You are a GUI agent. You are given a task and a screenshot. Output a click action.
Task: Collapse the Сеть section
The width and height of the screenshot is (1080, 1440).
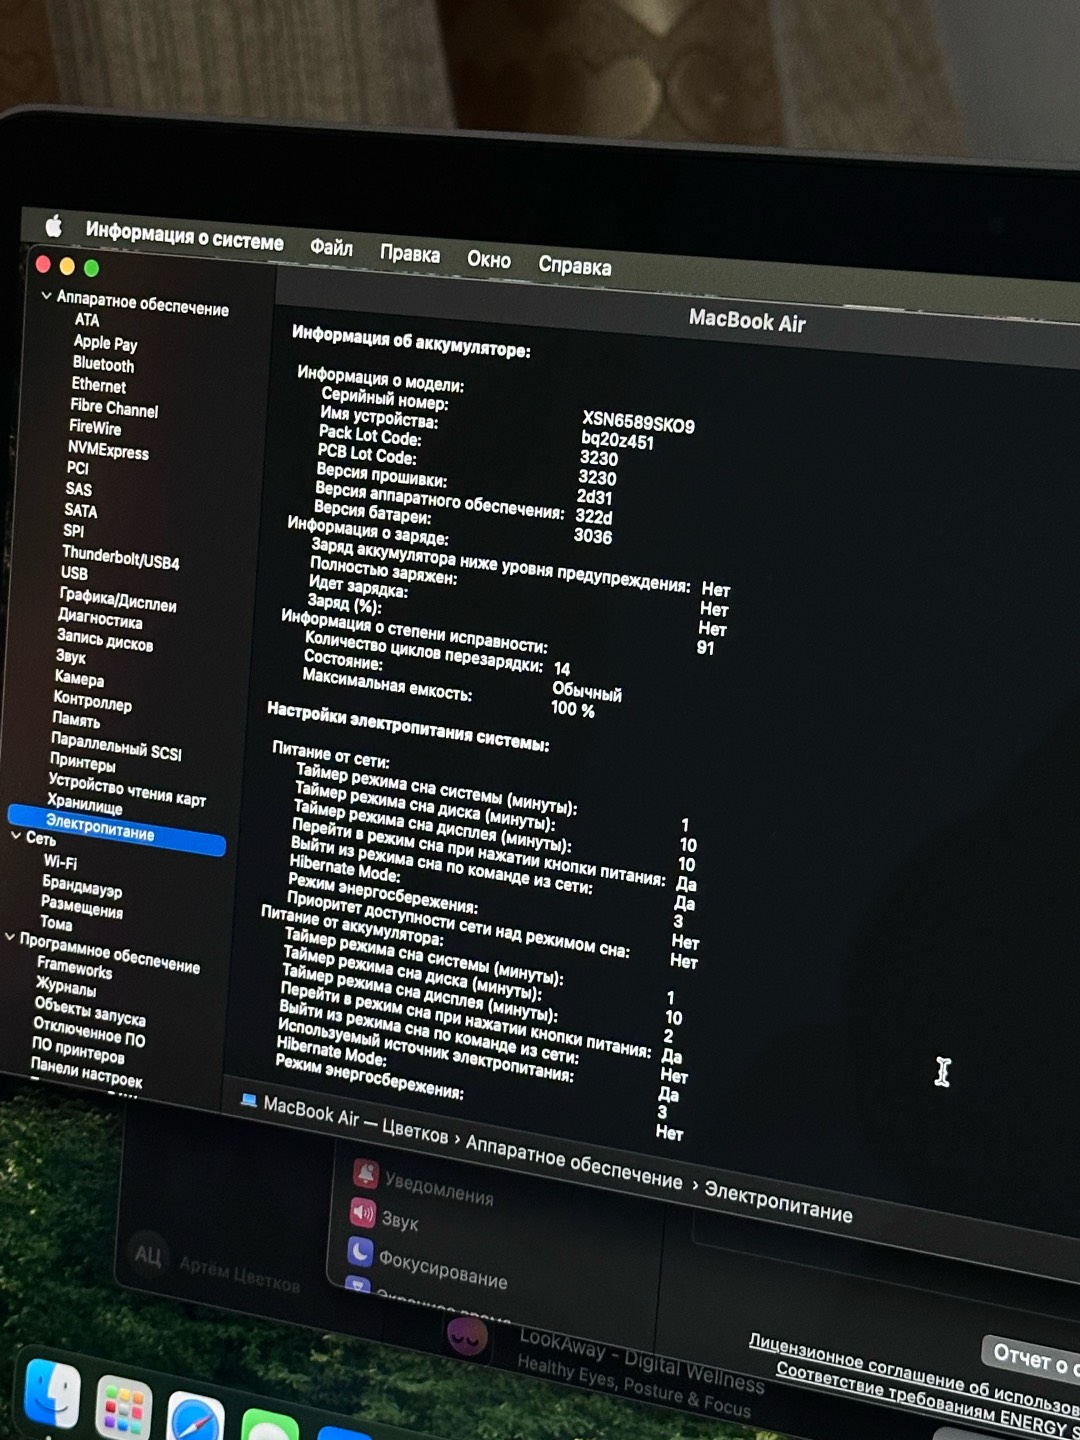16,835
